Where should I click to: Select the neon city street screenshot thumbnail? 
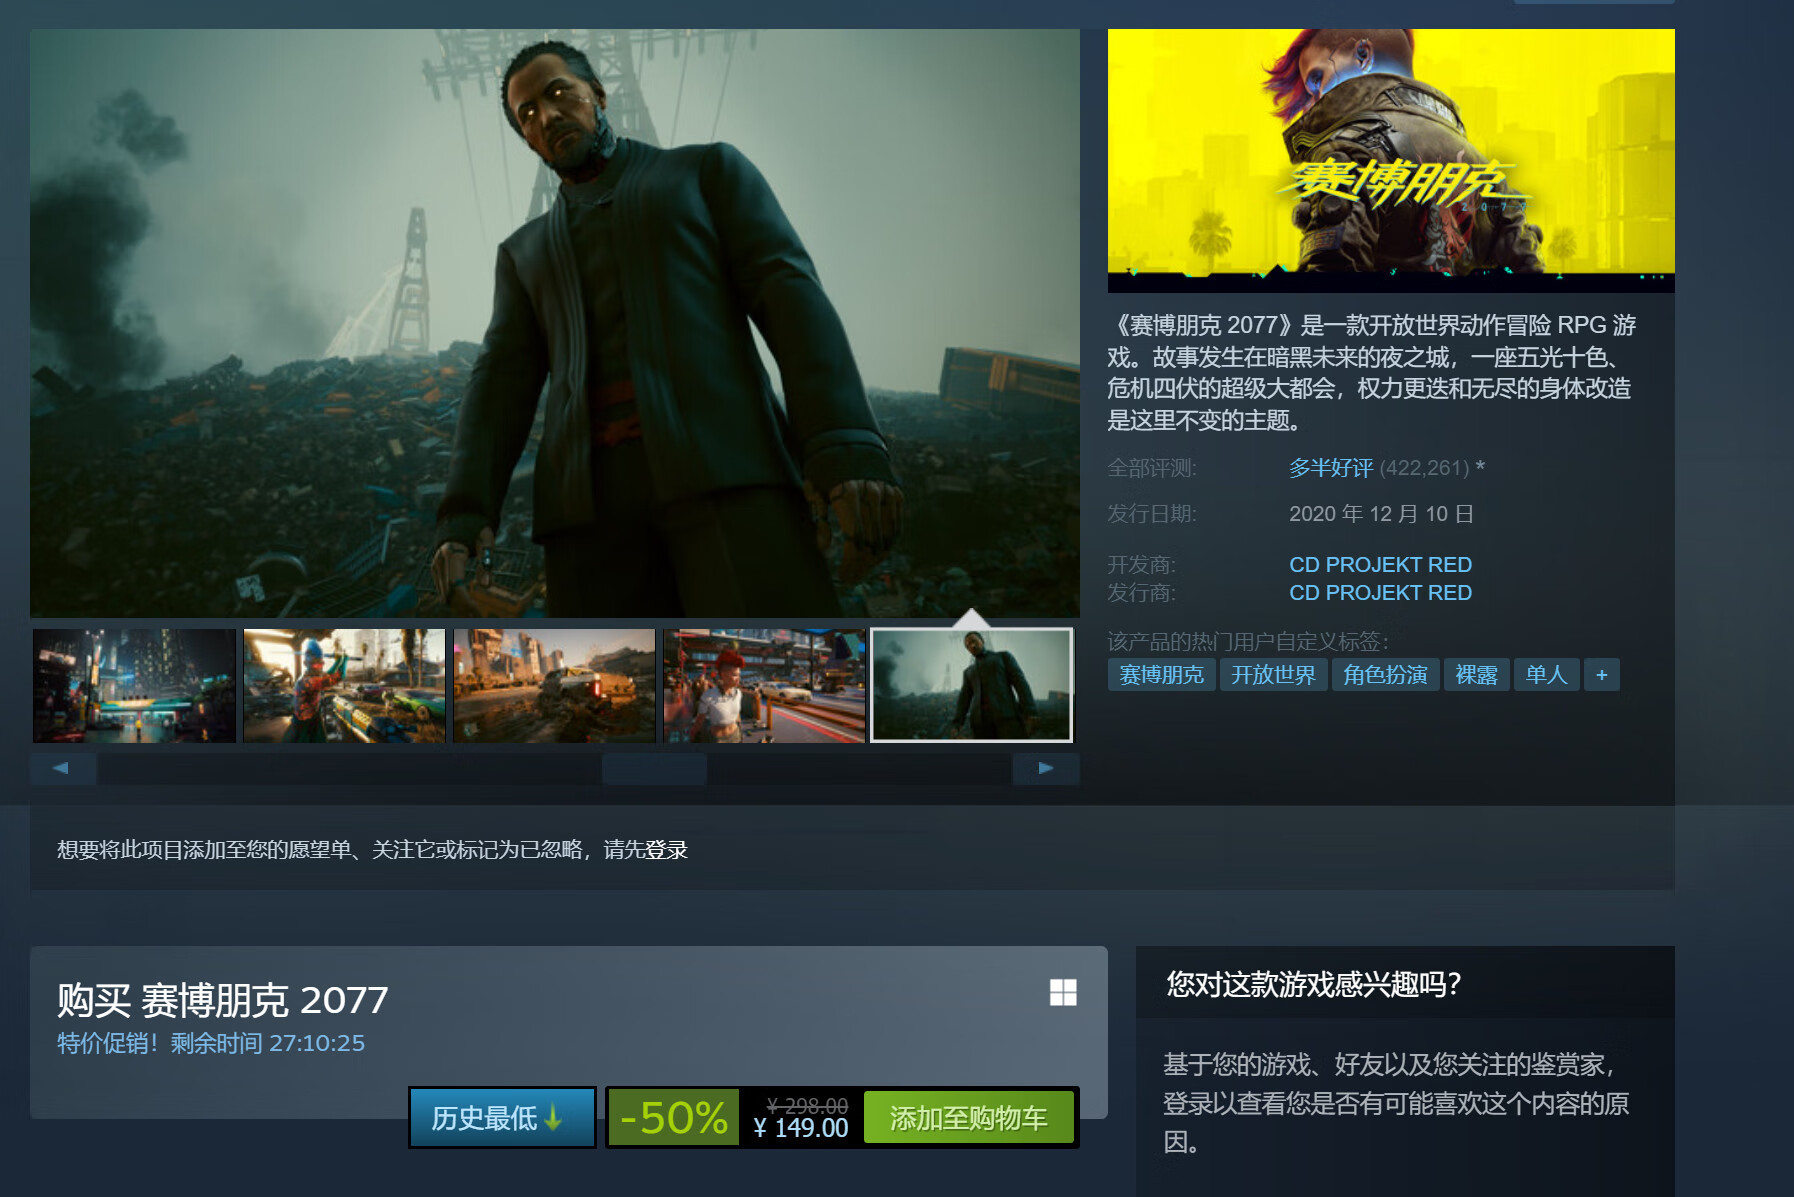click(x=135, y=686)
